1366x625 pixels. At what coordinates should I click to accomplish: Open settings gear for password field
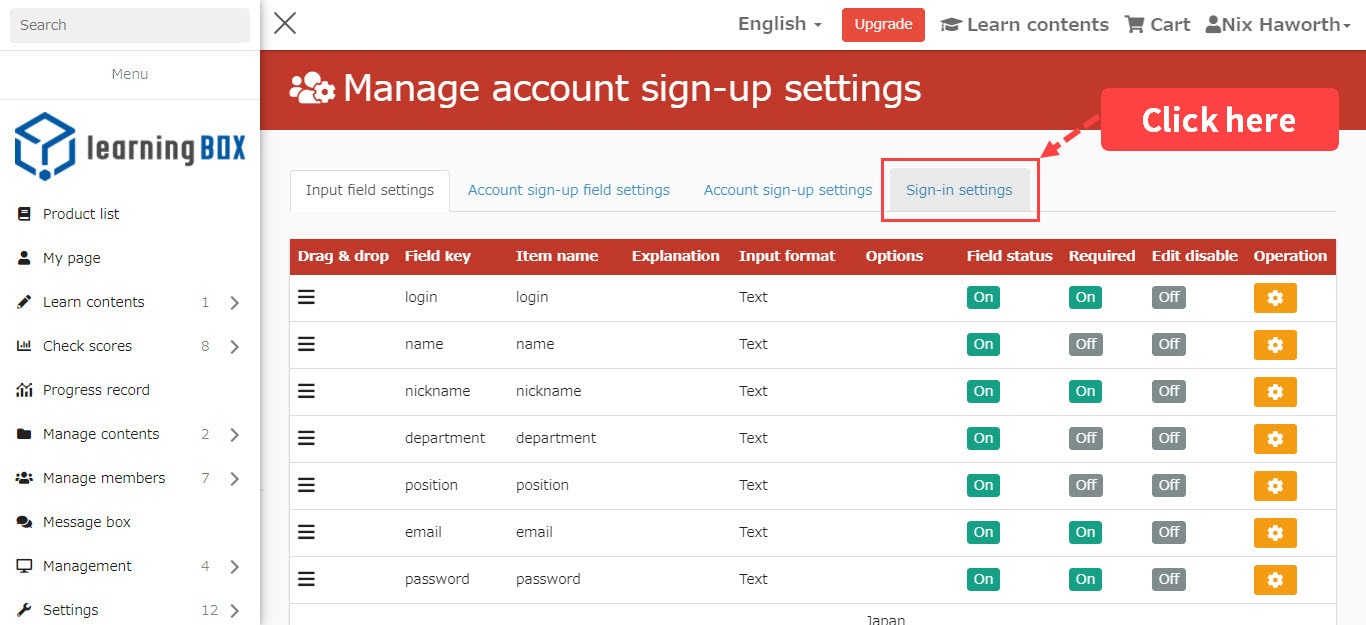(x=1275, y=580)
